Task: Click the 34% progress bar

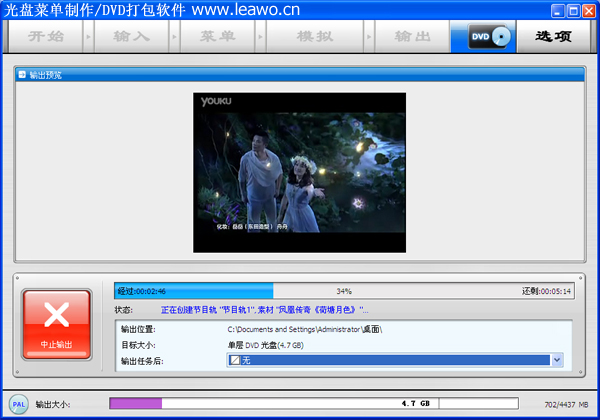Action: 344,291
